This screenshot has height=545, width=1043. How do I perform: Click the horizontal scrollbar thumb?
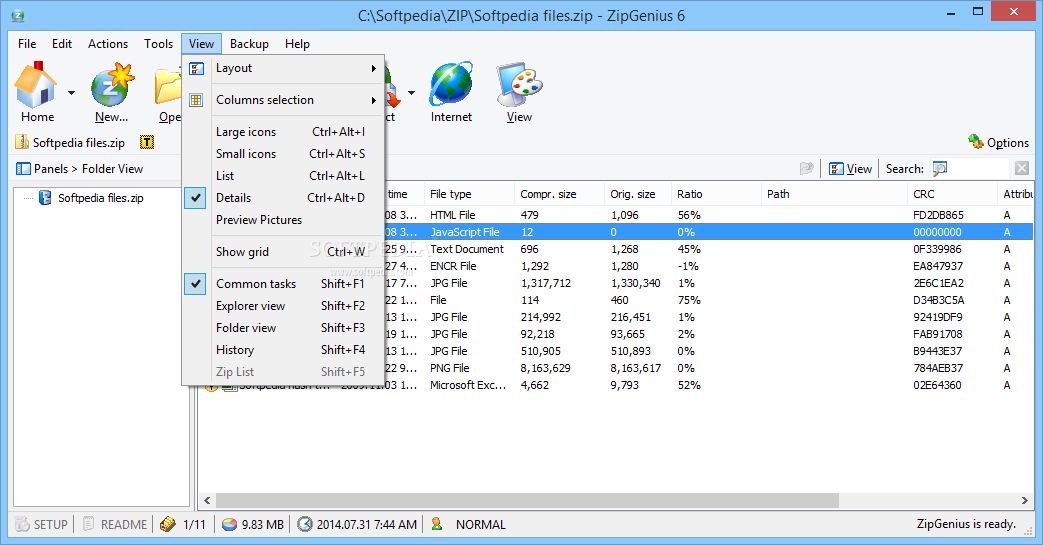click(527, 500)
